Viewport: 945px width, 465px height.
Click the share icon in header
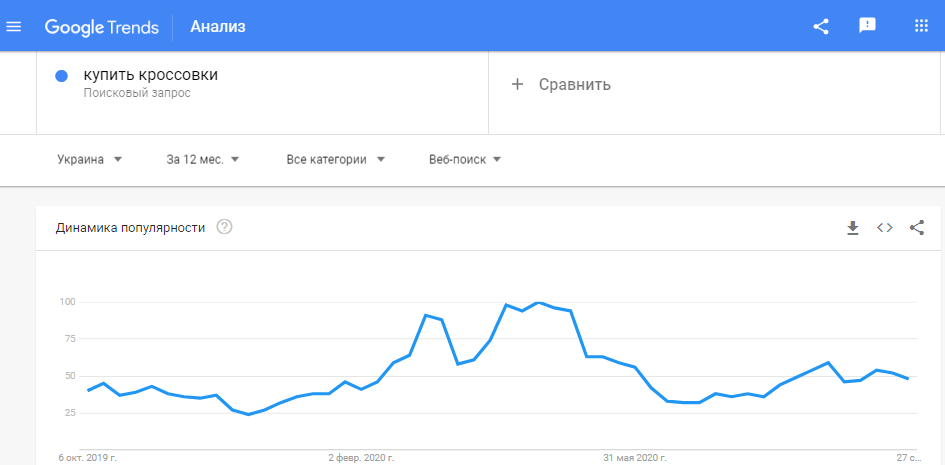(821, 27)
